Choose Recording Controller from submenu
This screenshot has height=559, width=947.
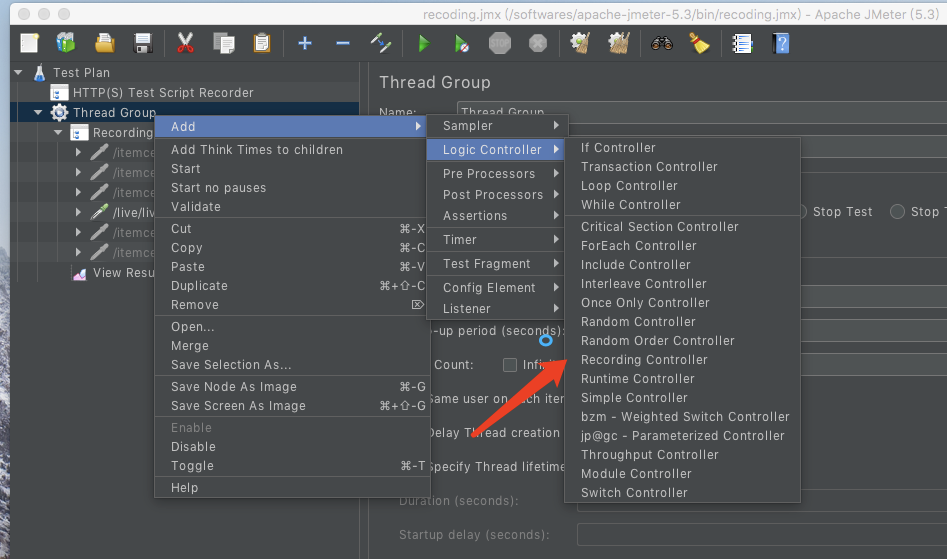682,360
